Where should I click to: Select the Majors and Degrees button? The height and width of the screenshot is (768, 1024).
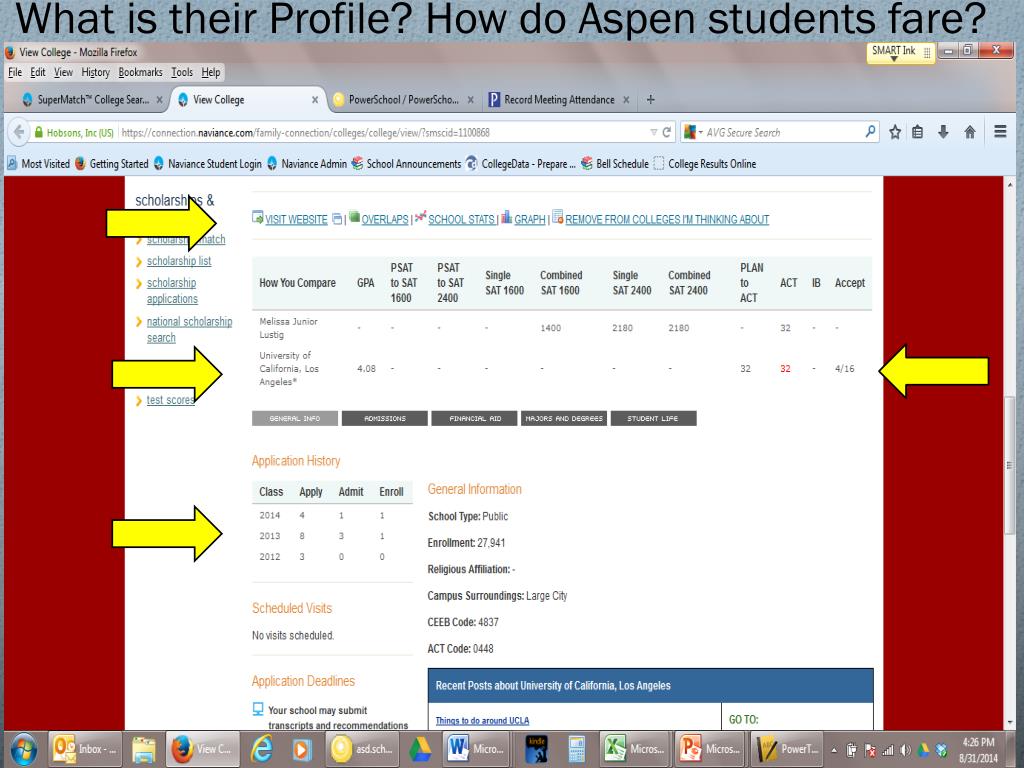point(564,418)
